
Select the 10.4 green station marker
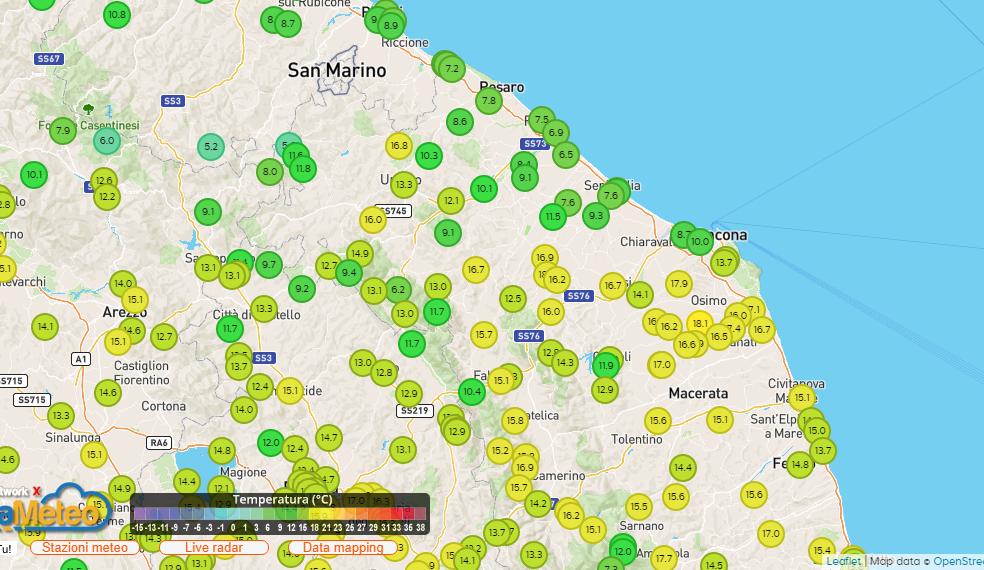coord(472,392)
